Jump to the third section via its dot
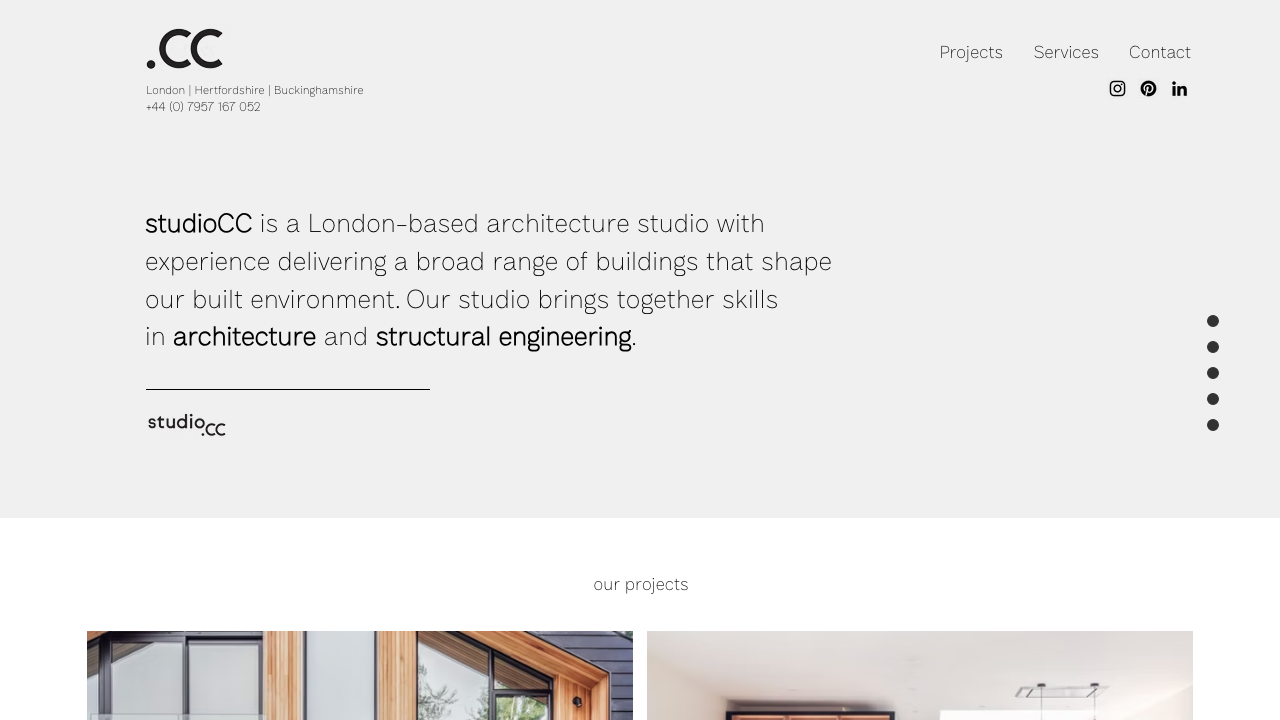Screen dimensions: 1280x720 (x=1213, y=373)
